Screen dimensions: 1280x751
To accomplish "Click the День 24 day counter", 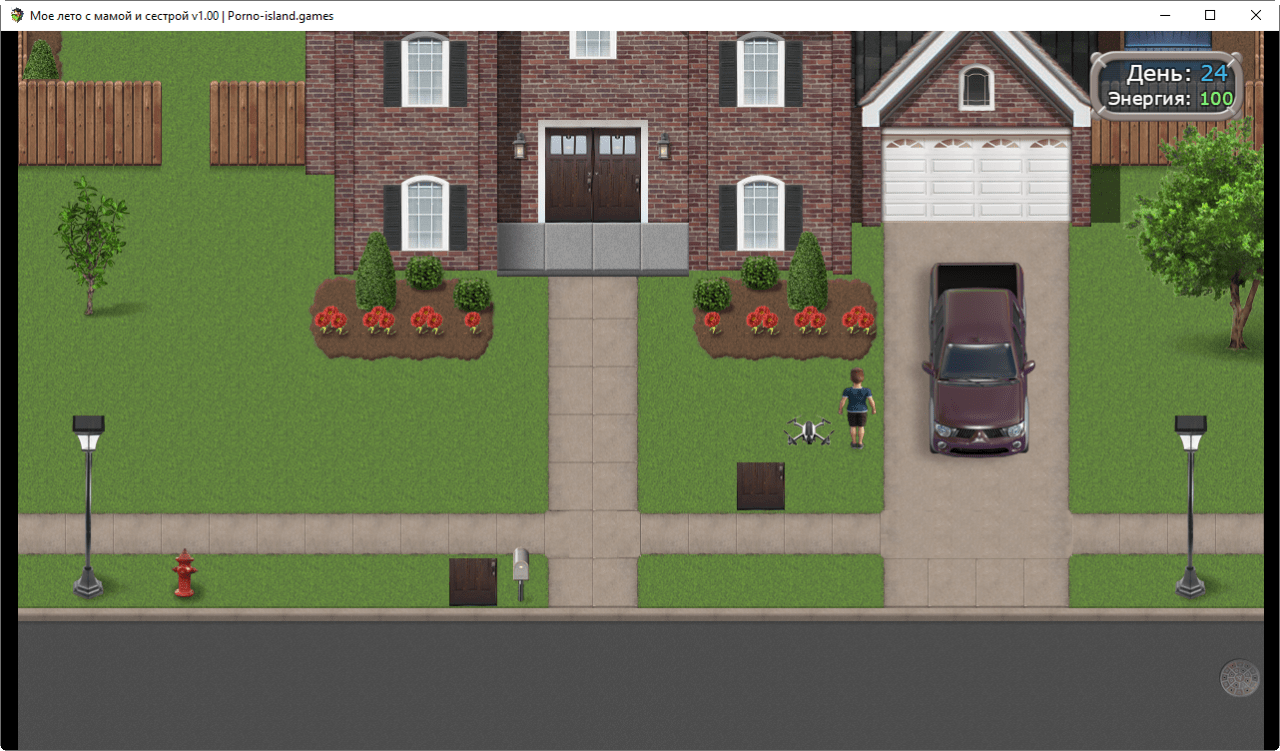I will 1176,74.
